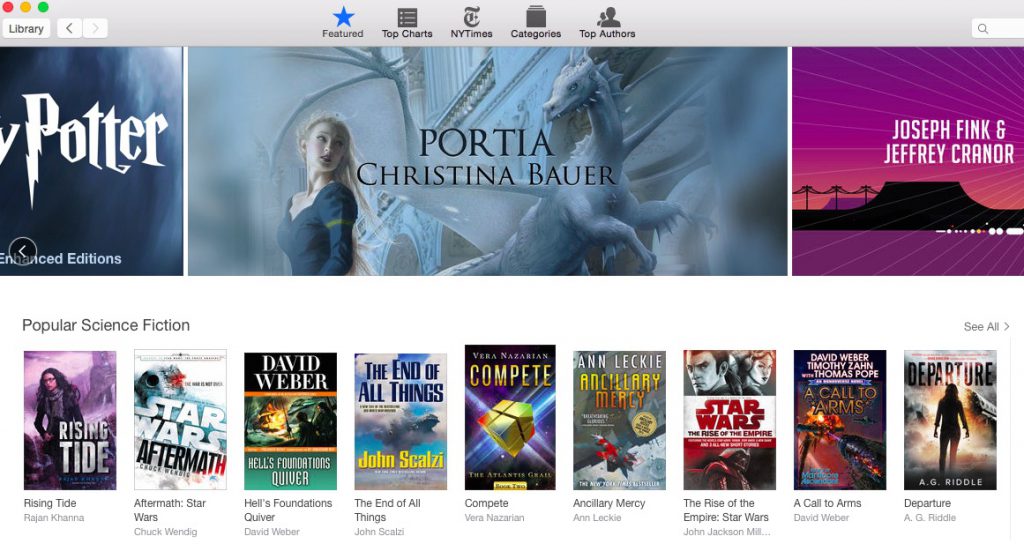
Task: Select the Top Charts tab label
Action: click(408, 34)
